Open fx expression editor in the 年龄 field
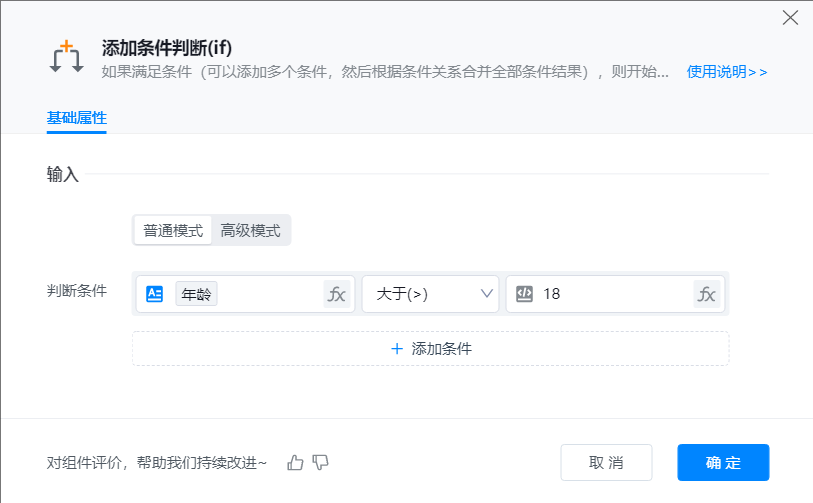 pyautogui.click(x=337, y=294)
